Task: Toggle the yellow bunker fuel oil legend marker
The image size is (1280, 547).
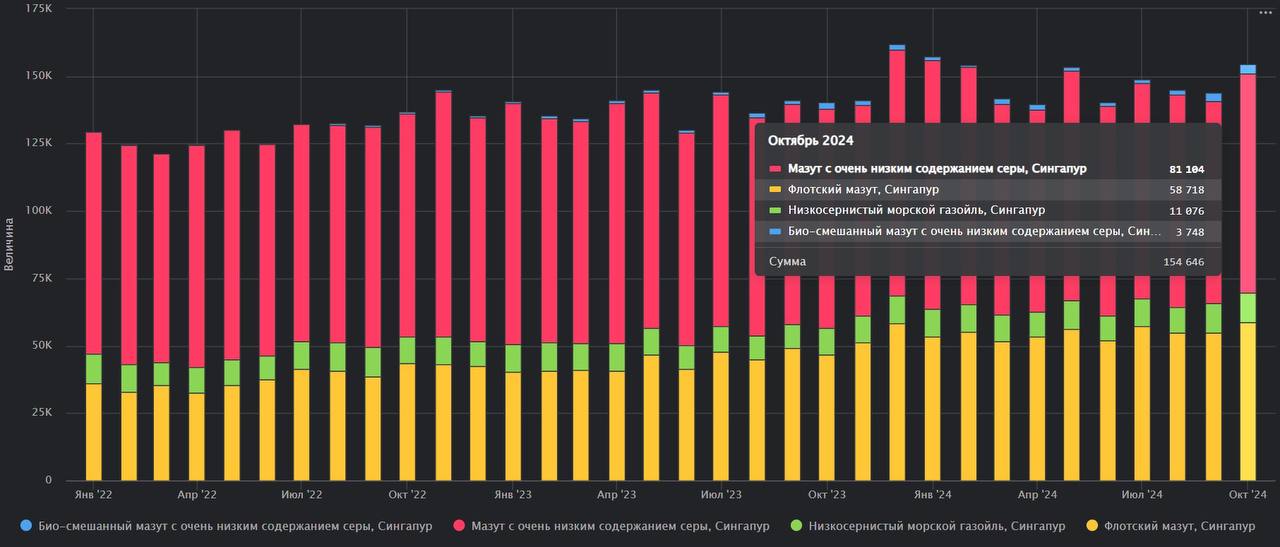Action: pyautogui.click(x=1091, y=525)
